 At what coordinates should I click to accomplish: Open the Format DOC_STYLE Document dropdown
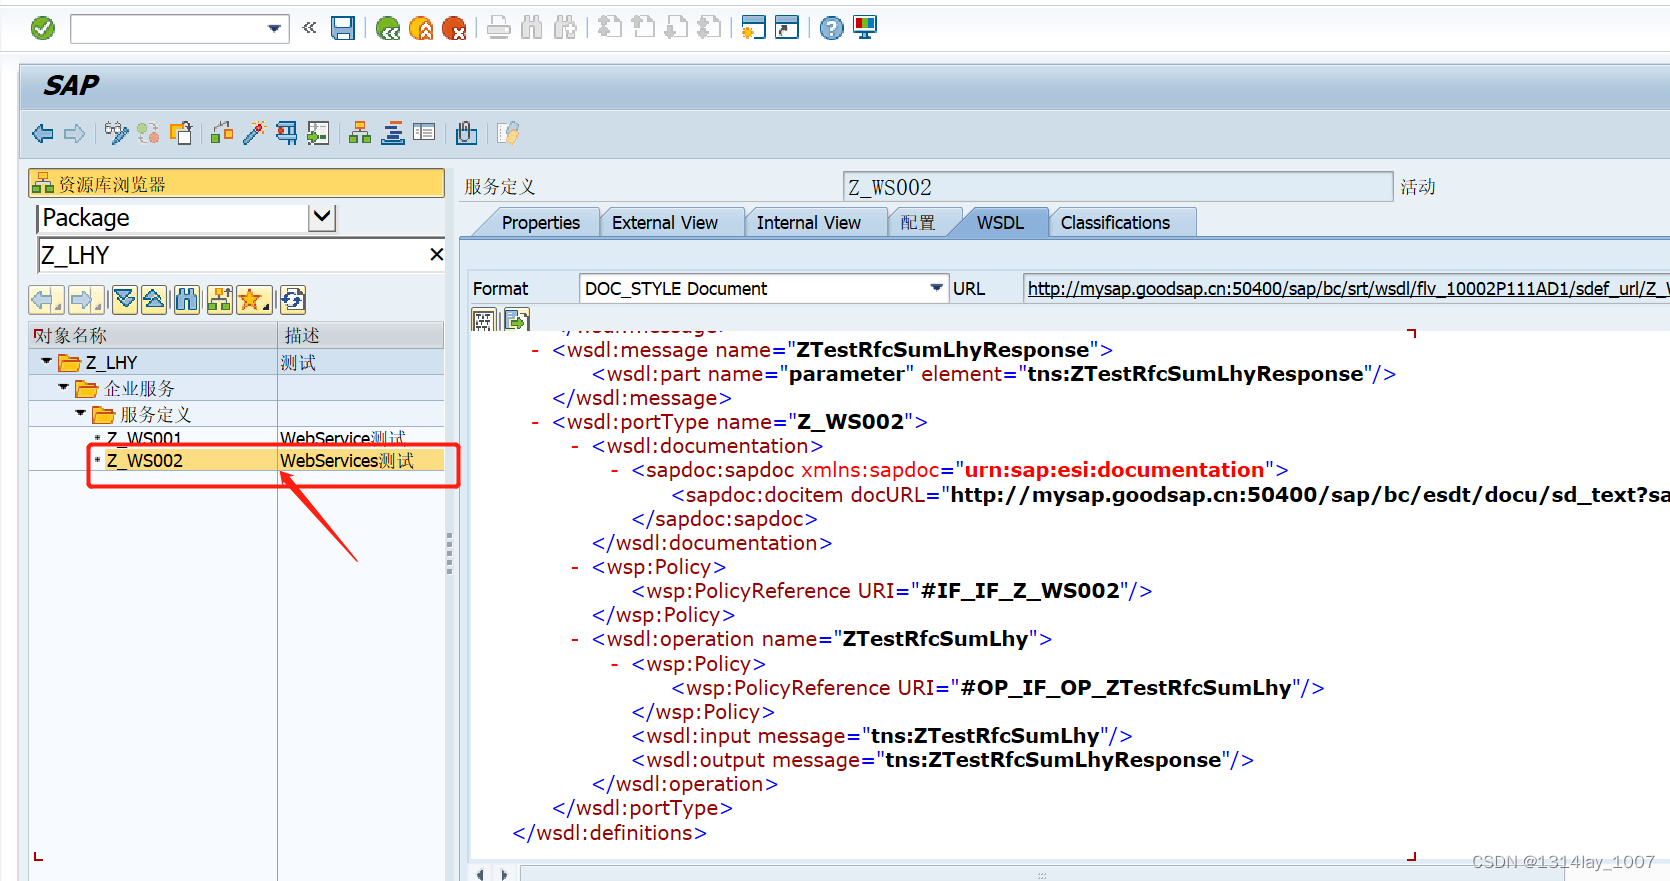(936, 288)
